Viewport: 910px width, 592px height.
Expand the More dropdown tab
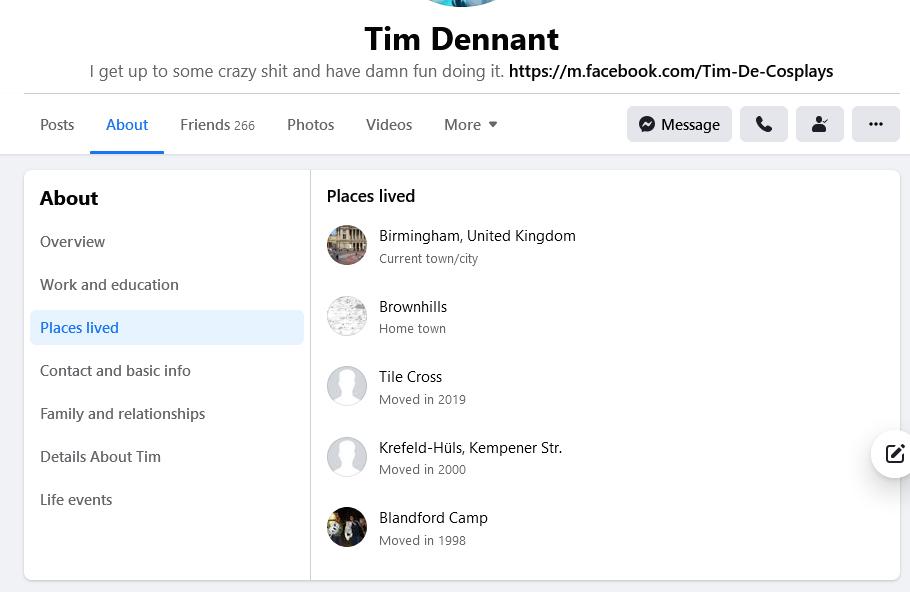(x=470, y=125)
